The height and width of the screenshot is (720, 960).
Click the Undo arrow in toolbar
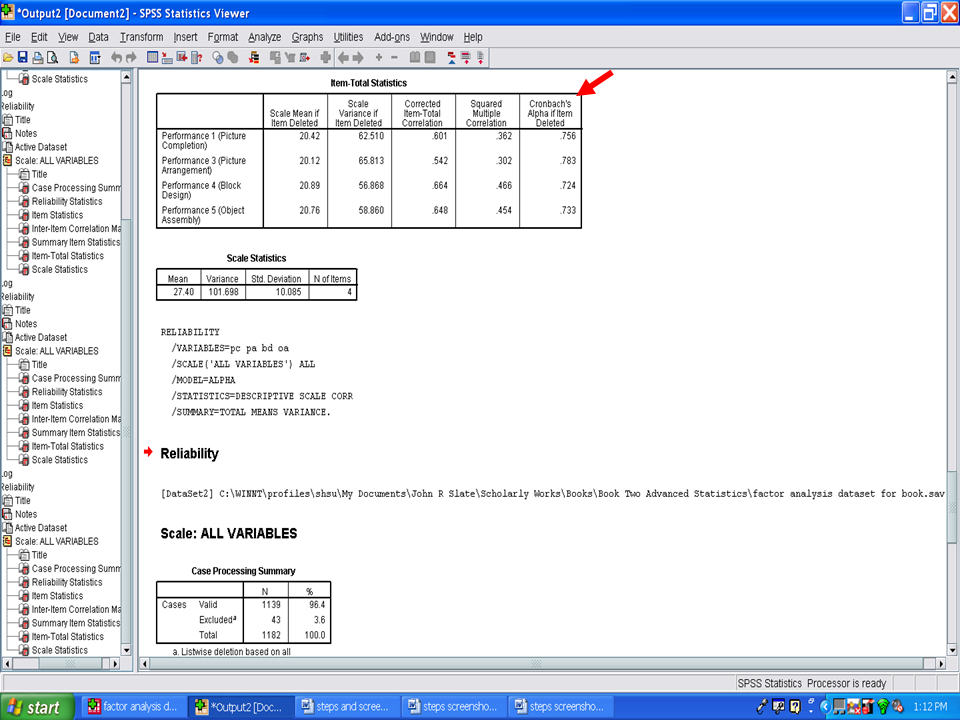click(117, 58)
